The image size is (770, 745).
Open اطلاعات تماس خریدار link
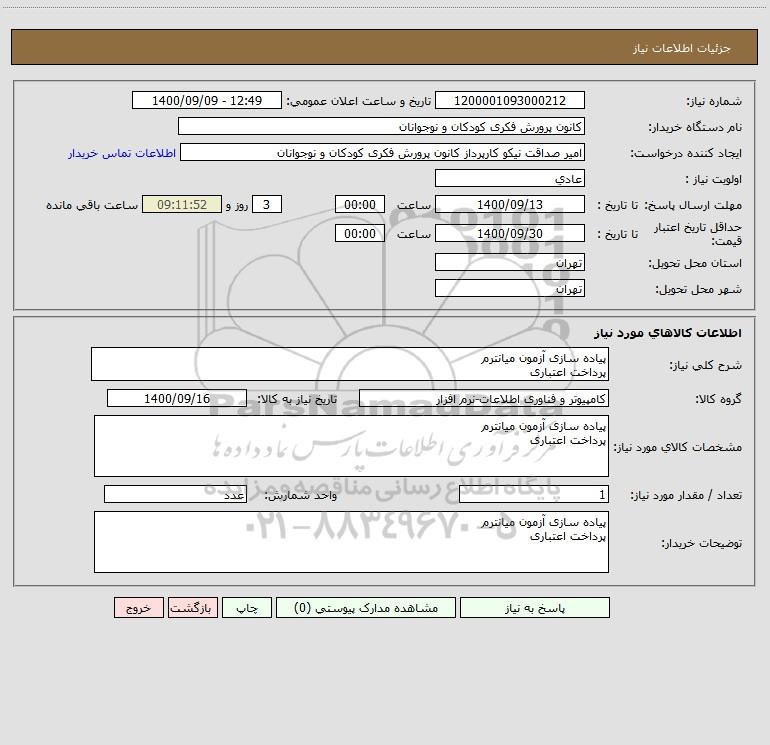click(x=122, y=153)
